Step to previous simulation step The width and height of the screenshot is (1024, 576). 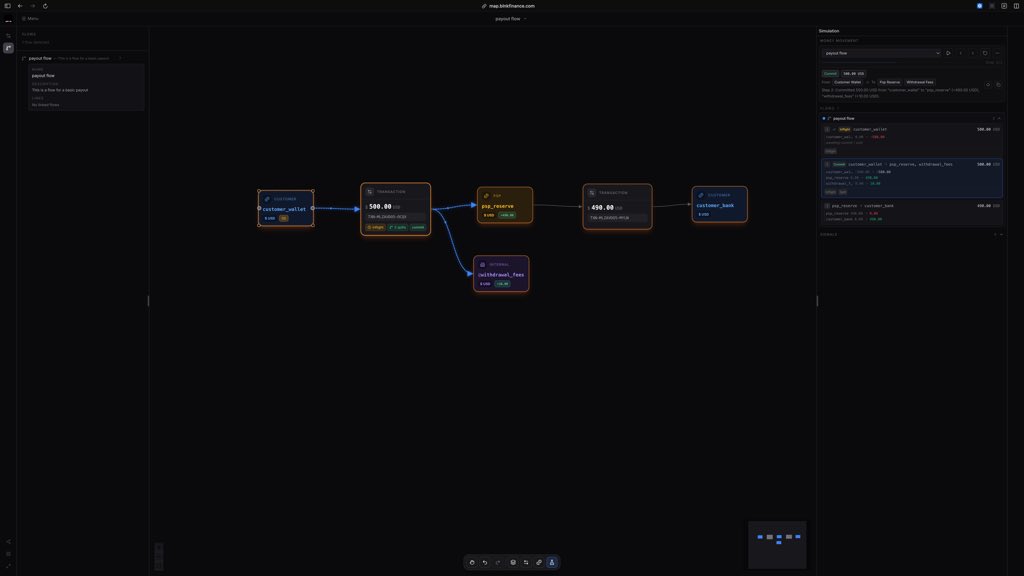(961, 53)
